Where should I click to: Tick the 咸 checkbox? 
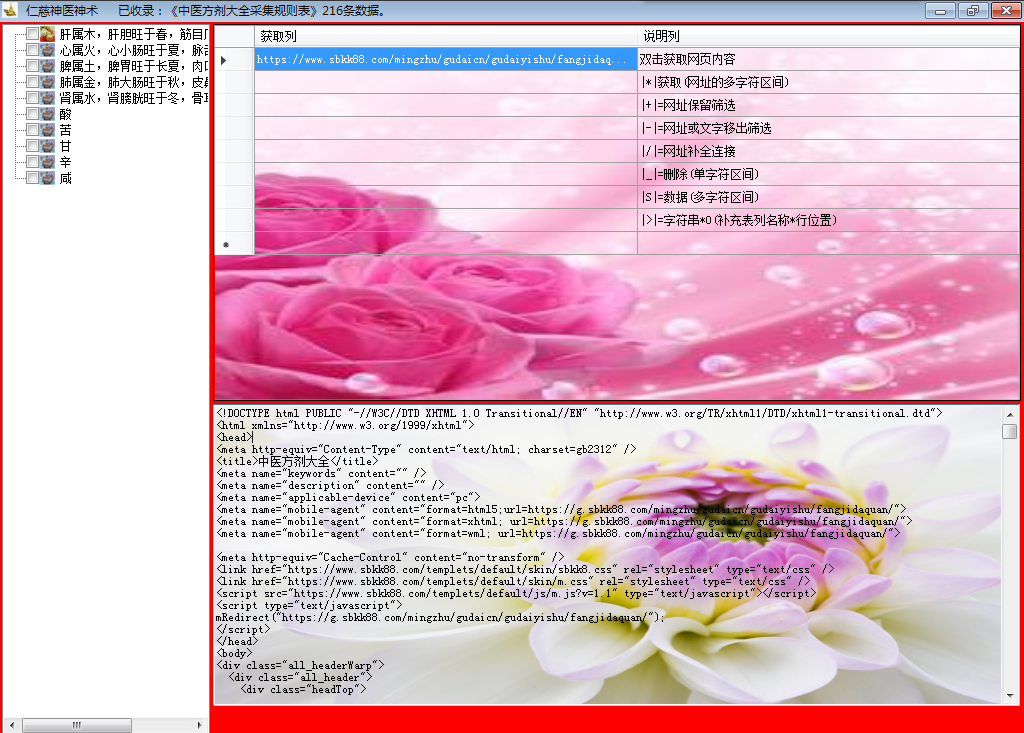(32, 178)
